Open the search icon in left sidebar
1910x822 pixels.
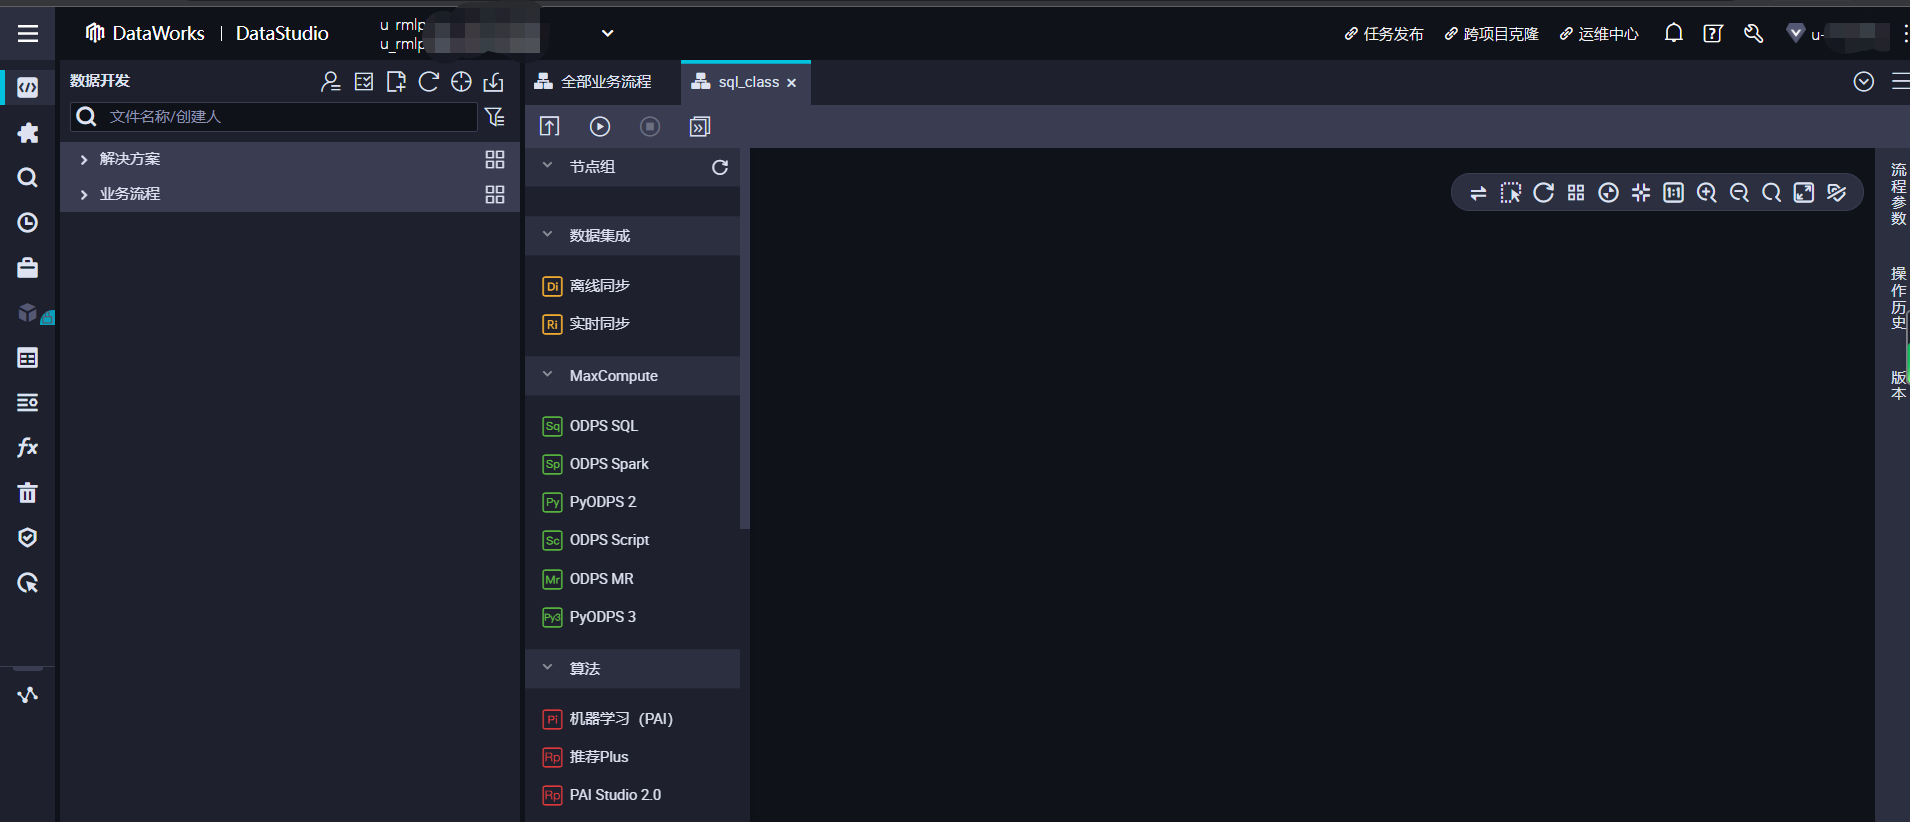(x=28, y=178)
